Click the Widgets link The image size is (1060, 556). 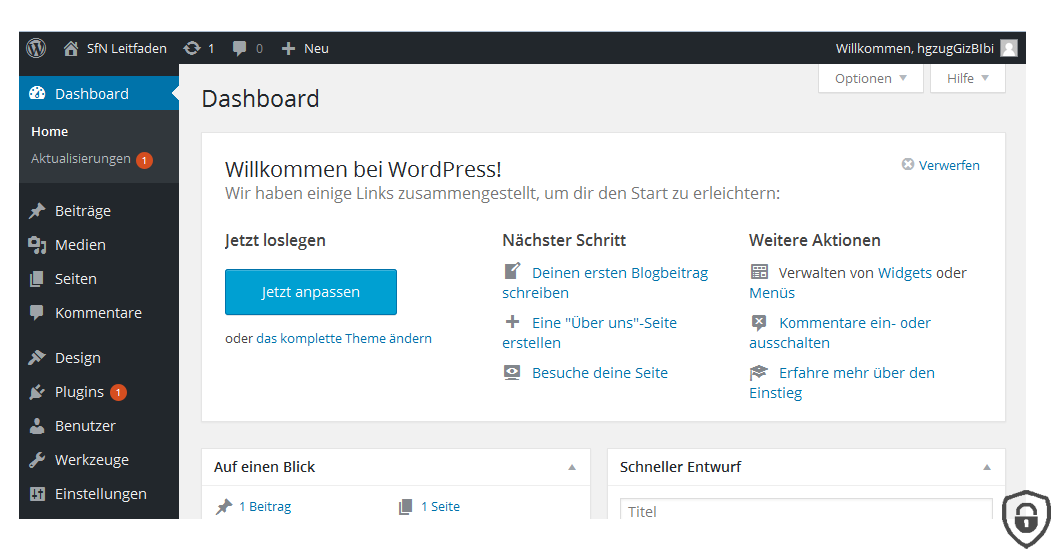click(905, 273)
